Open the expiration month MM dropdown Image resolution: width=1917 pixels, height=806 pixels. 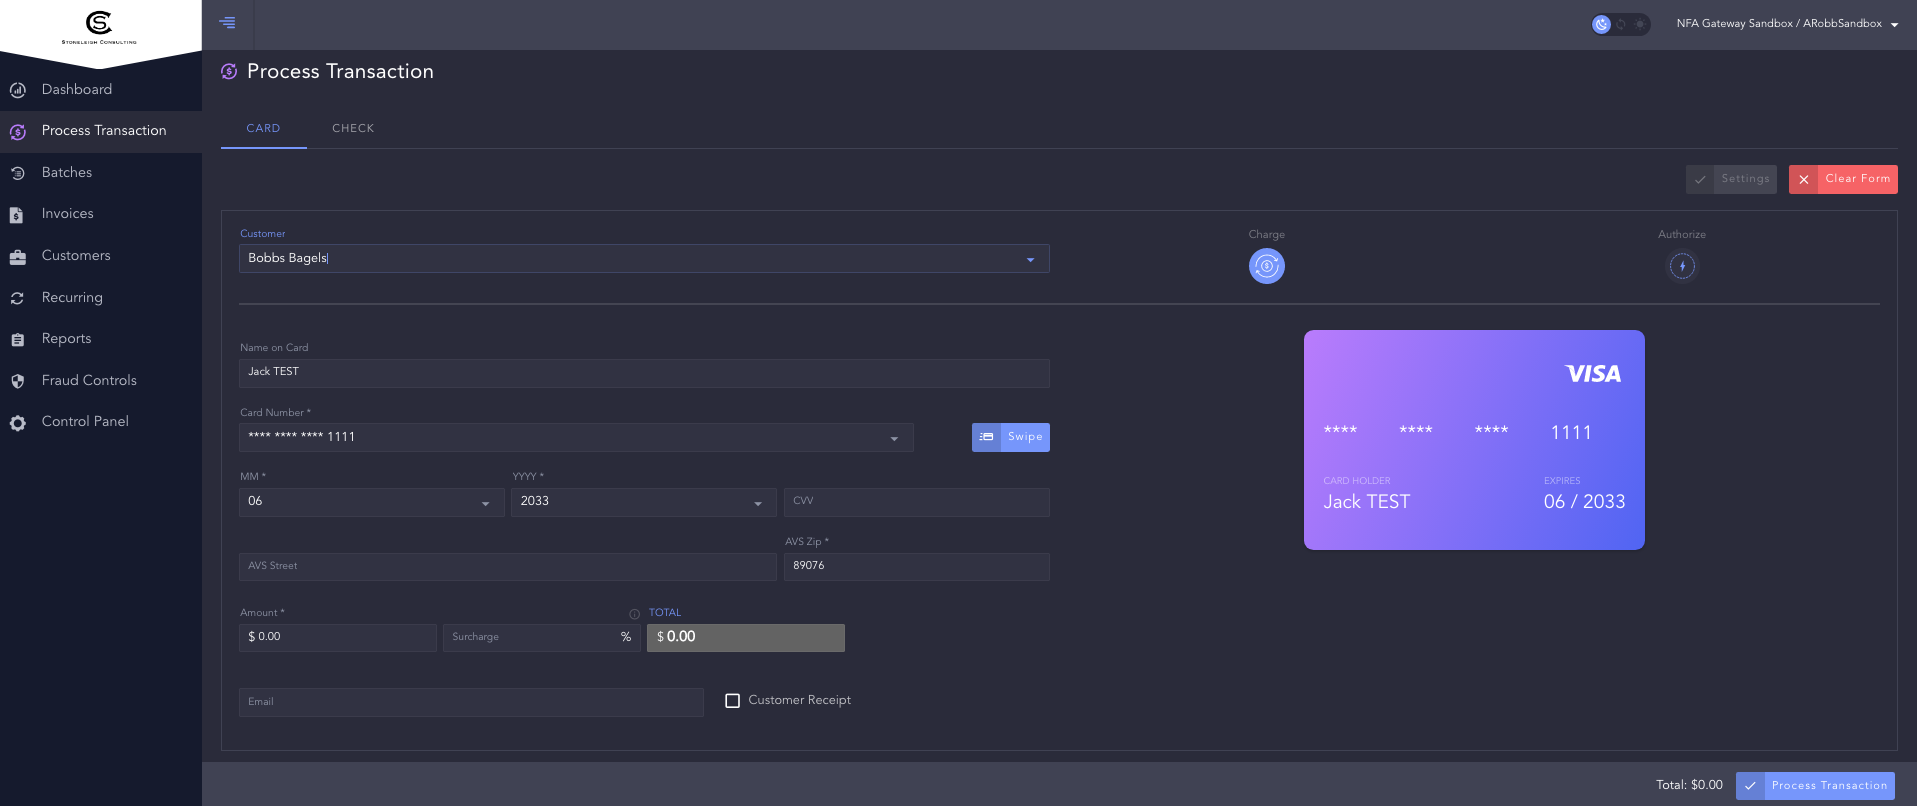click(x=486, y=504)
